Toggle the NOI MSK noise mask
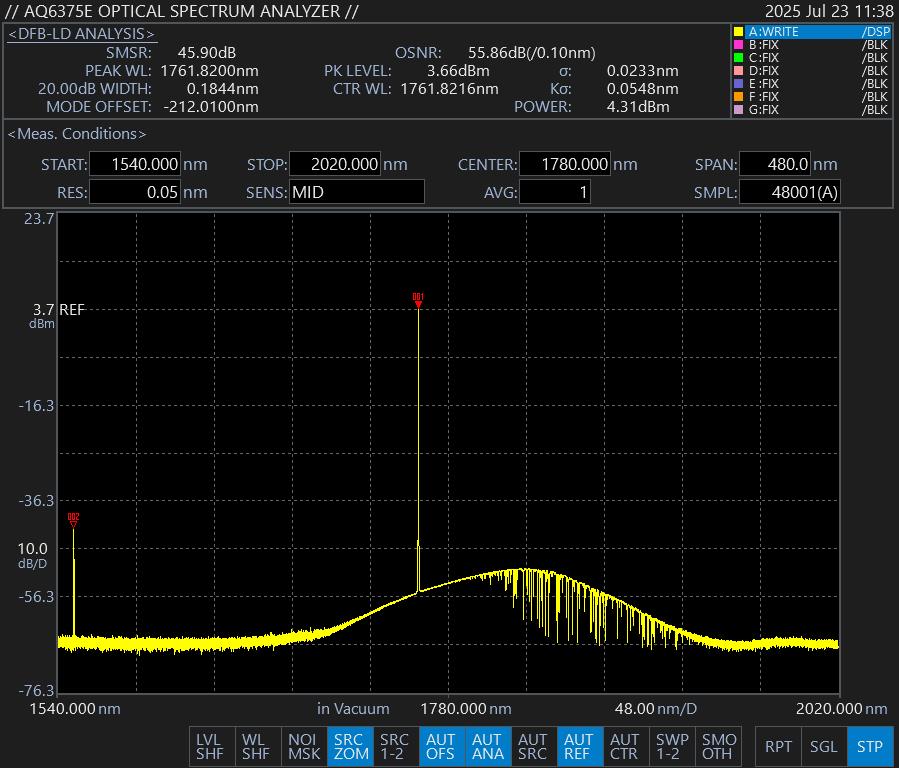This screenshot has width=899, height=768. point(303,746)
